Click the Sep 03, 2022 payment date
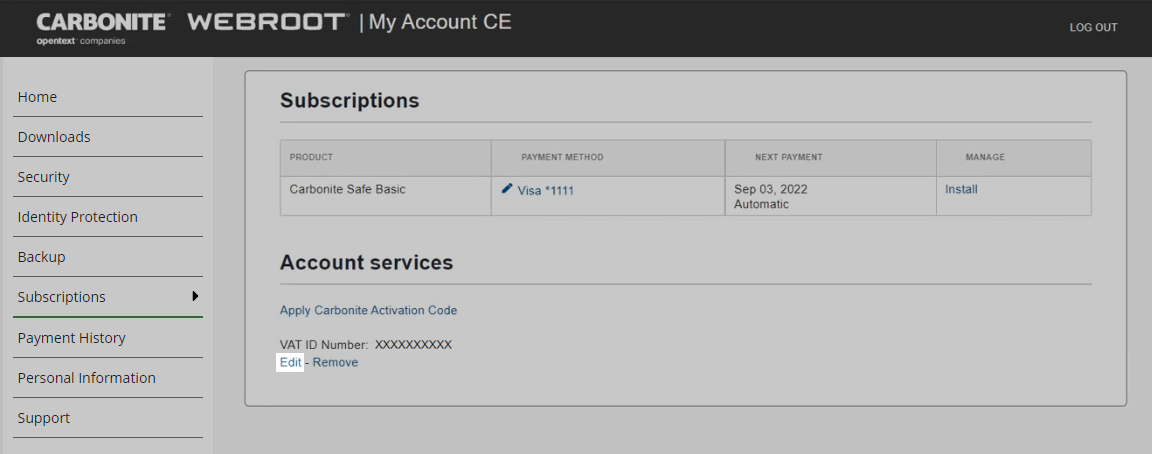This screenshot has height=454, width=1152. 771,189
